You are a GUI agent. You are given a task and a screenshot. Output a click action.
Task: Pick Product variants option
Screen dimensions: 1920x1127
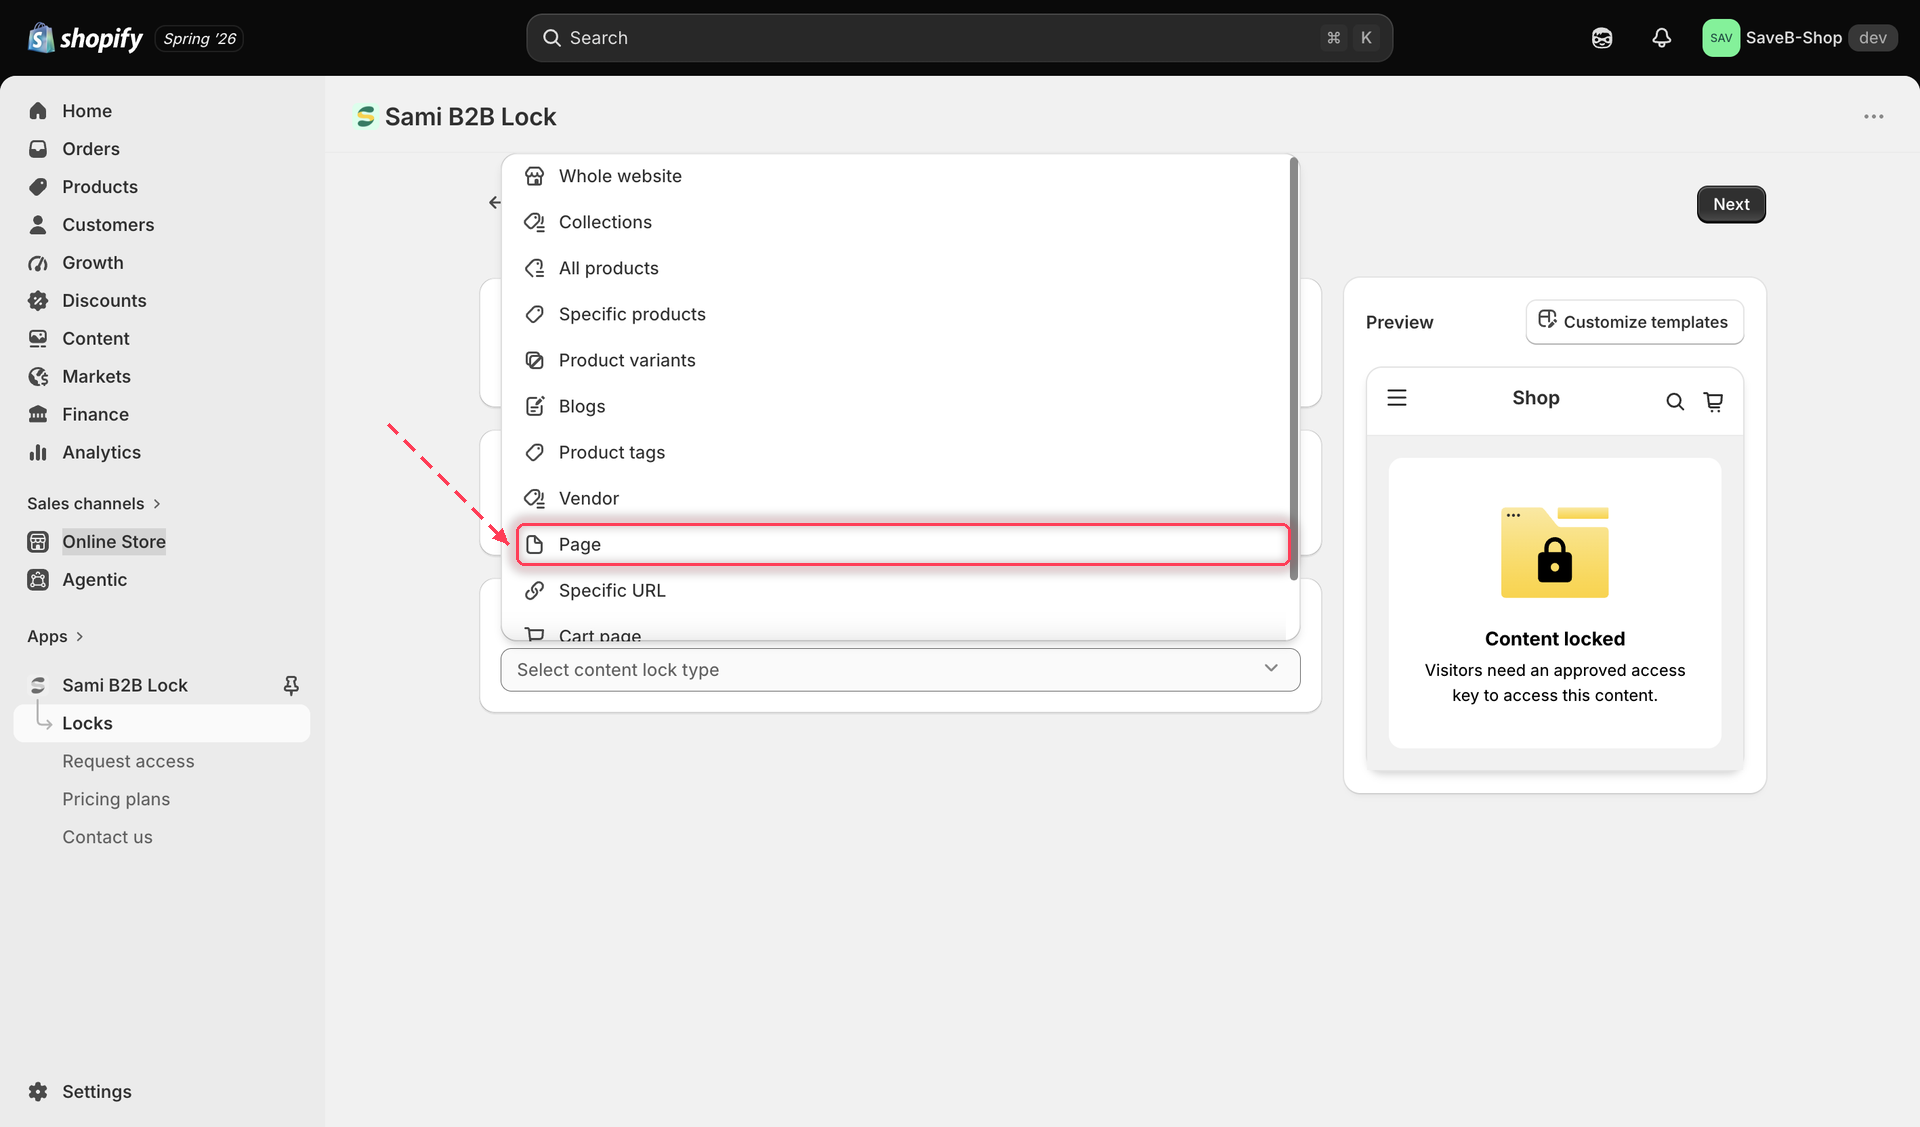902,360
